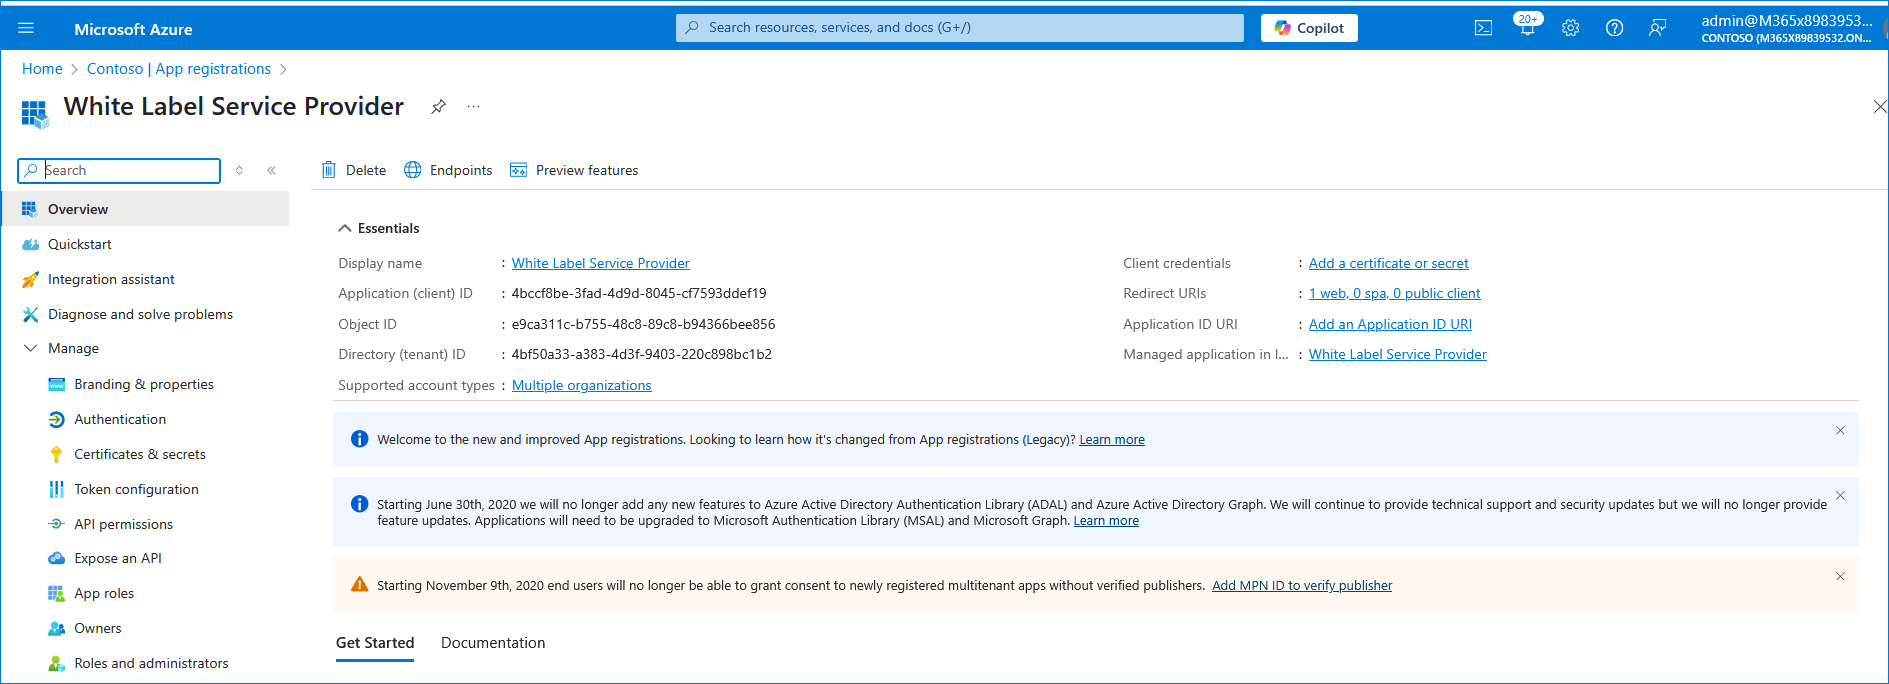Click Add a certificate or secret link

coord(1388,263)
